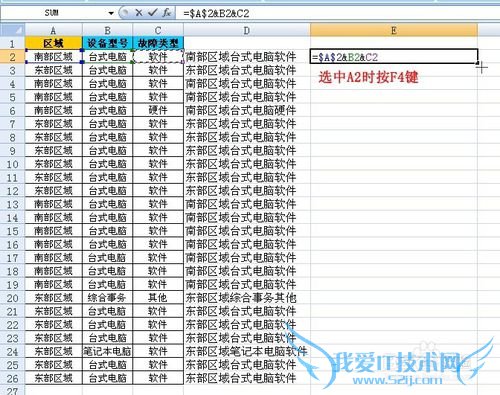Click header cell 设备型号 in B1
This screenshot has width=500, height=395.
coord(107,43)
